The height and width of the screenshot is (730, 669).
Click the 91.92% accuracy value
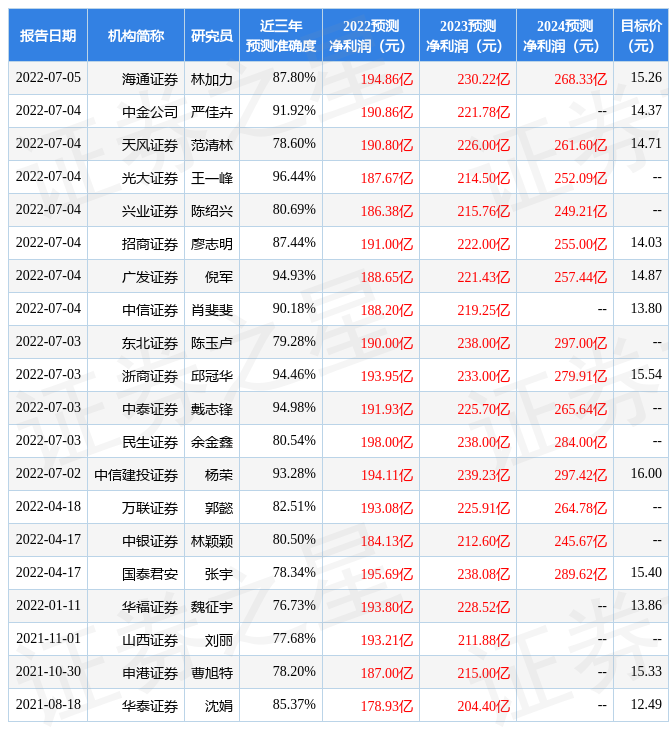[294, 110]
